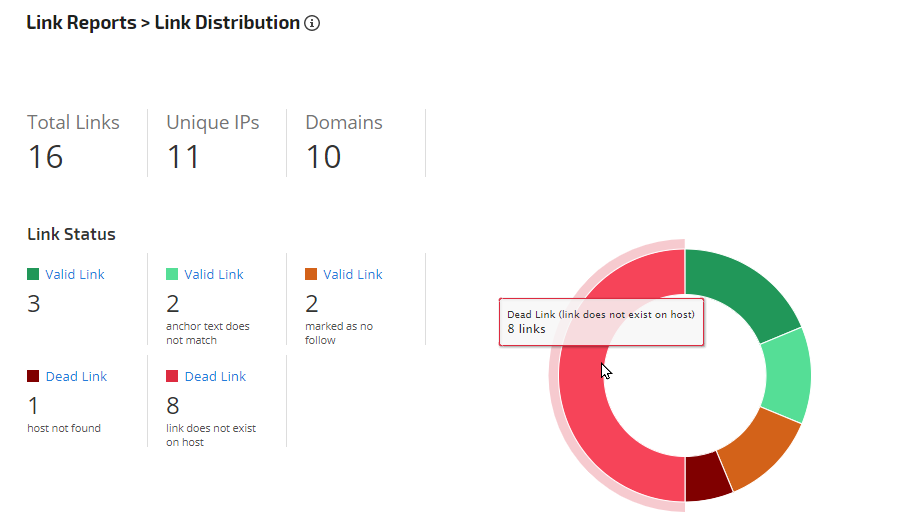Click the dark red host not found swatch

coord(33,376)
